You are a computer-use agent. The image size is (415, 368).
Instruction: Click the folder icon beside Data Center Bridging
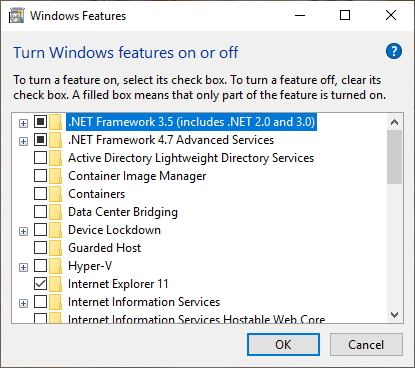click(55, 212)
